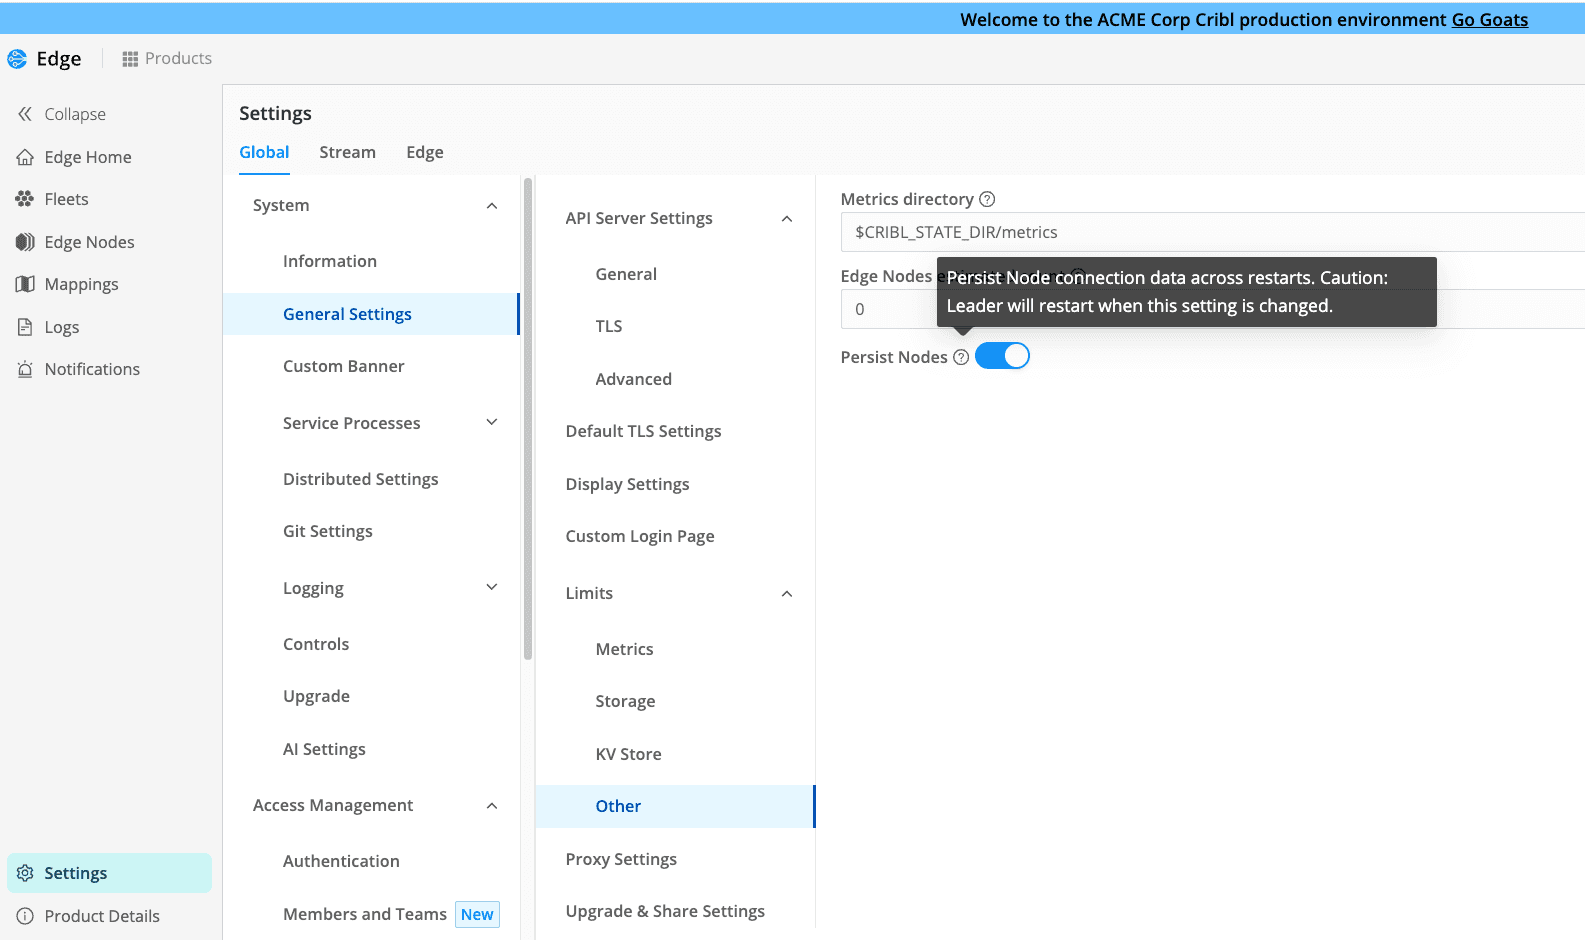The height and width of the screenshot is (940, 1585).
Task: Open the Products grid icon
Action: (x=130, y=59)
